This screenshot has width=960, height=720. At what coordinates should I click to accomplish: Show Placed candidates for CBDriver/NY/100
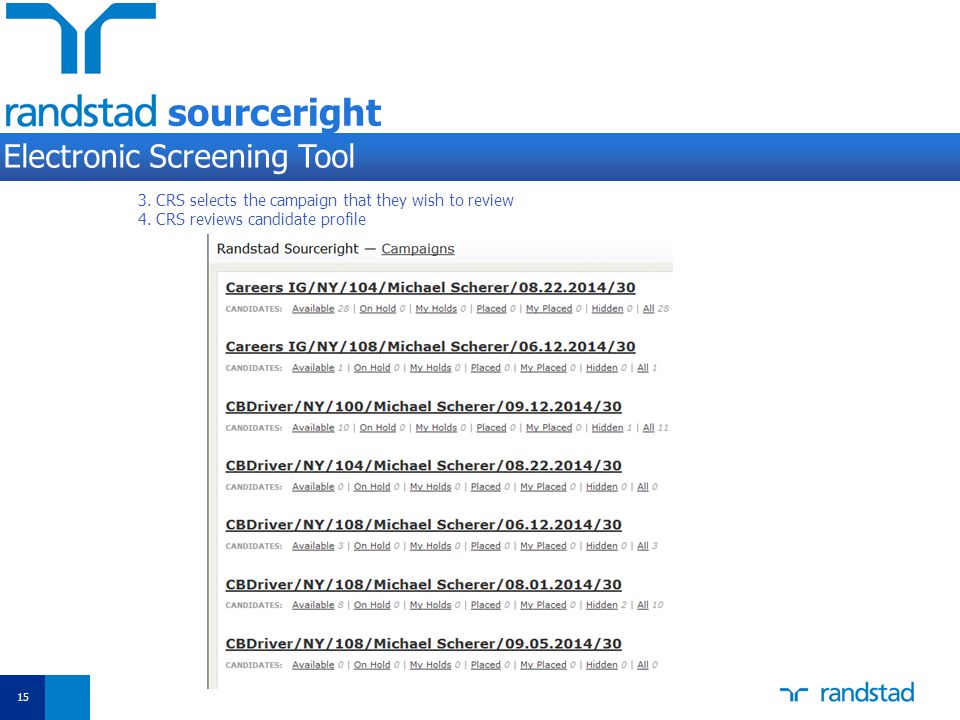(x=492, y=428)
